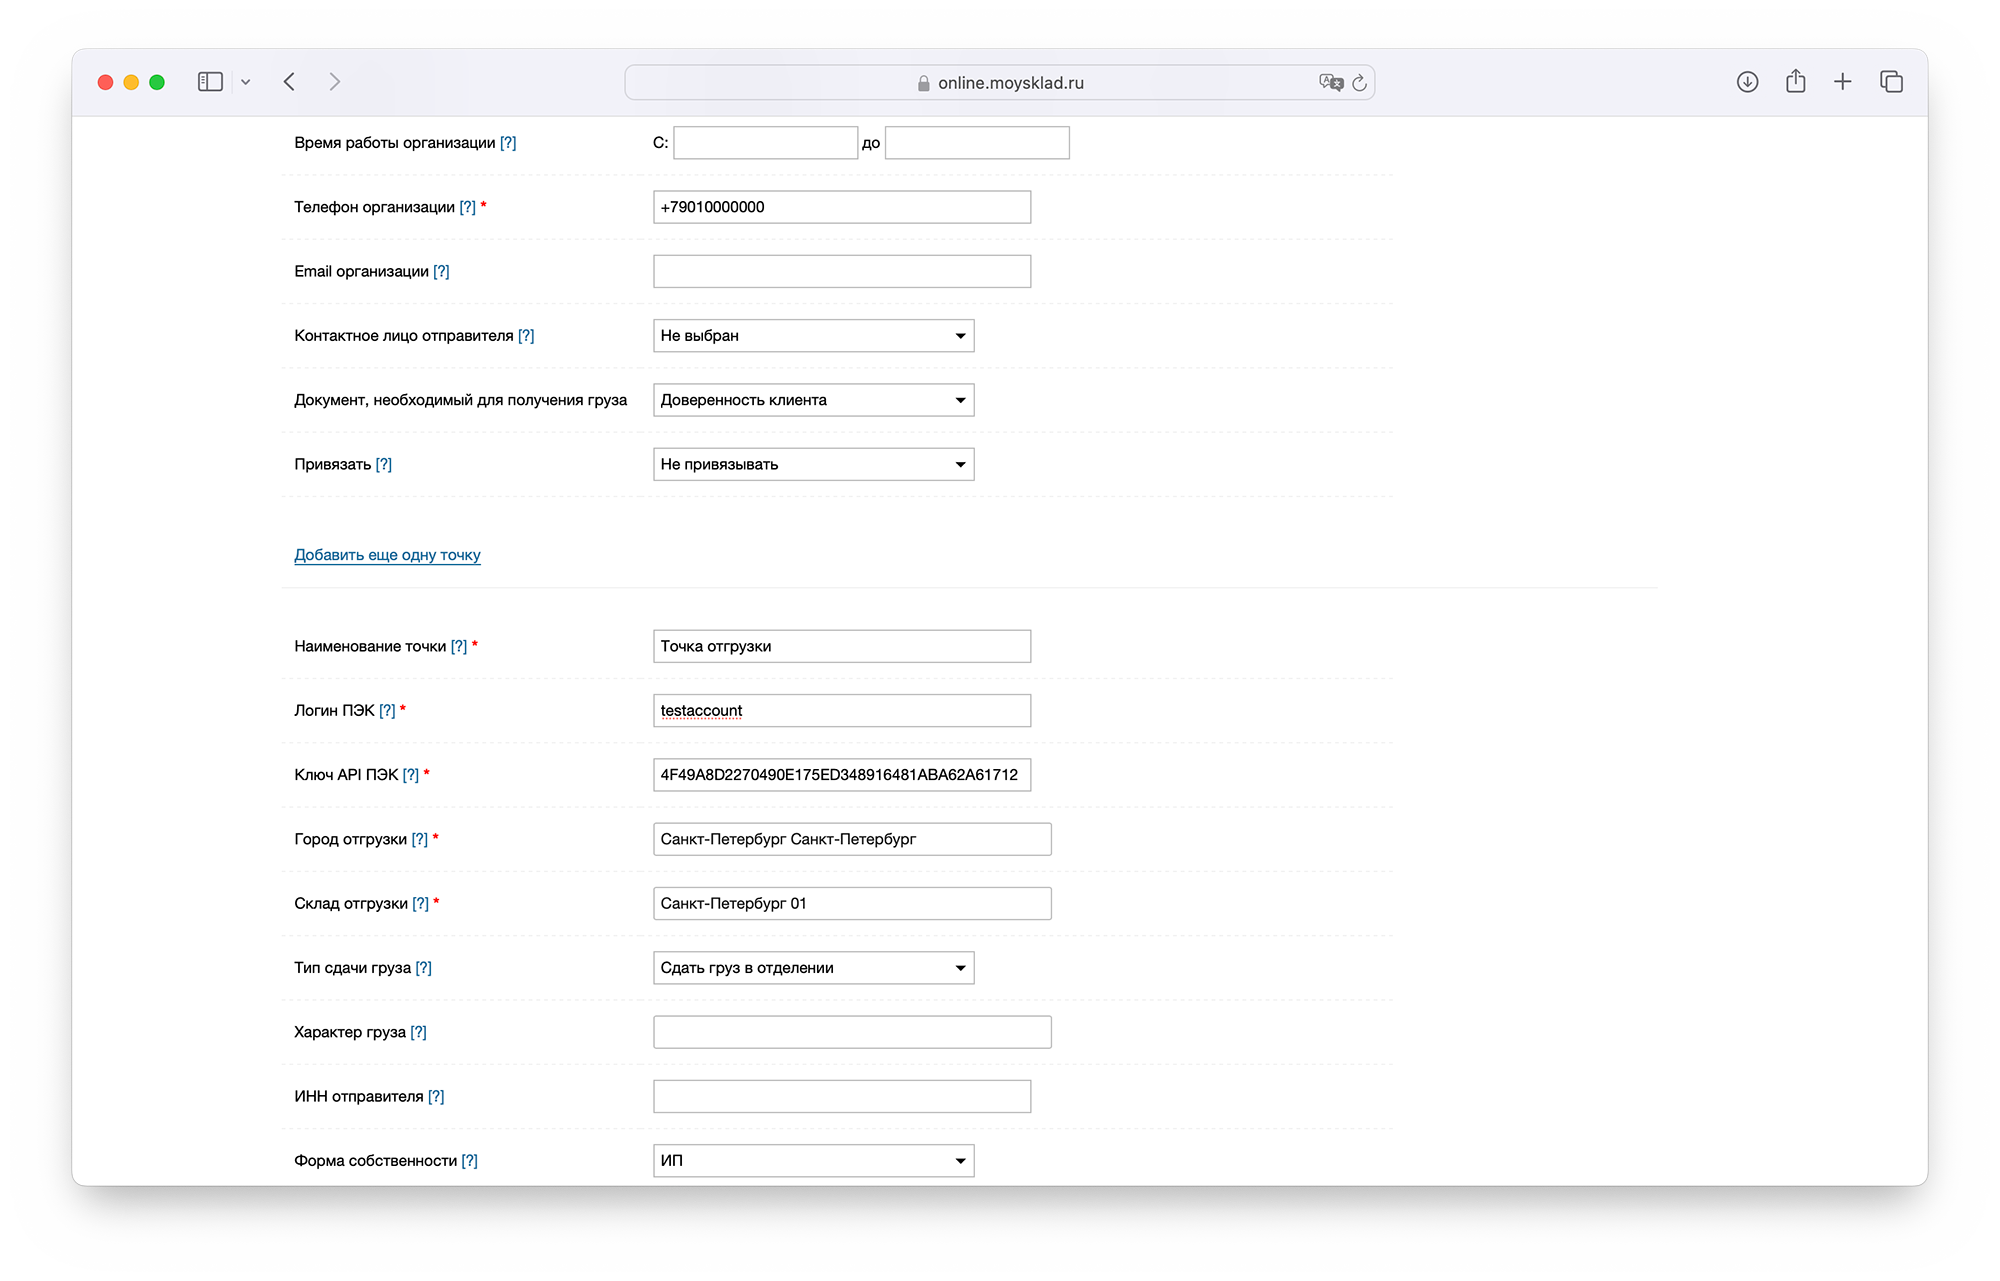Expand the Форма собственности ИП dropdown
The width and height of the screenshot is (2000, 1281).
point(813,1161)
